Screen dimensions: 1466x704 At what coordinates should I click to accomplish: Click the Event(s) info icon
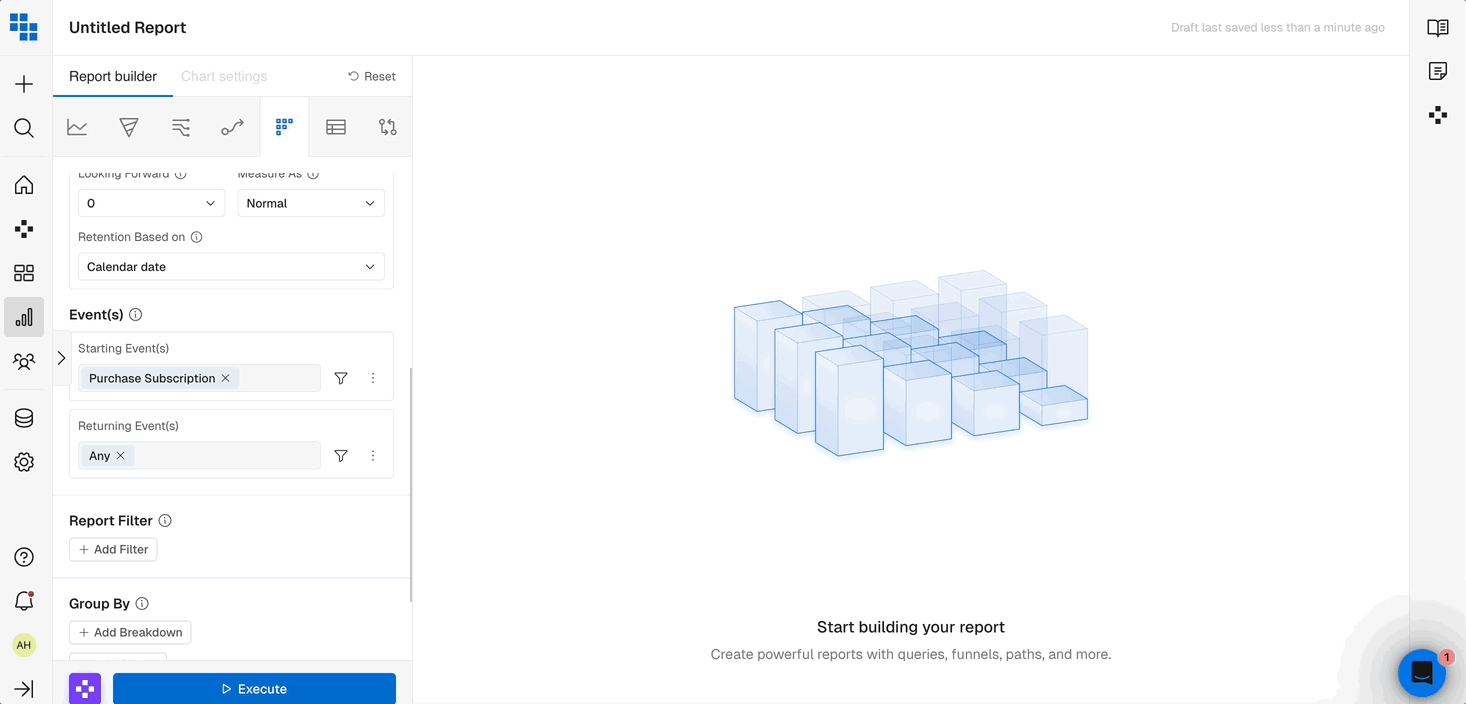coord(136,314)
